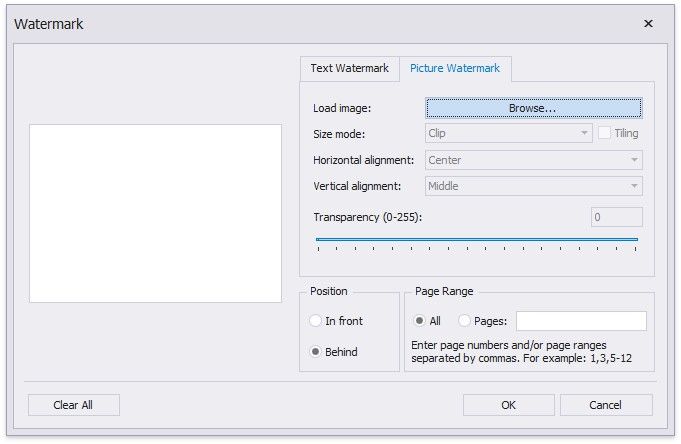The image size is (681, 444).
Task: Choose the Pages radio button
Action: pyautogui.click(x=464, y=321)
